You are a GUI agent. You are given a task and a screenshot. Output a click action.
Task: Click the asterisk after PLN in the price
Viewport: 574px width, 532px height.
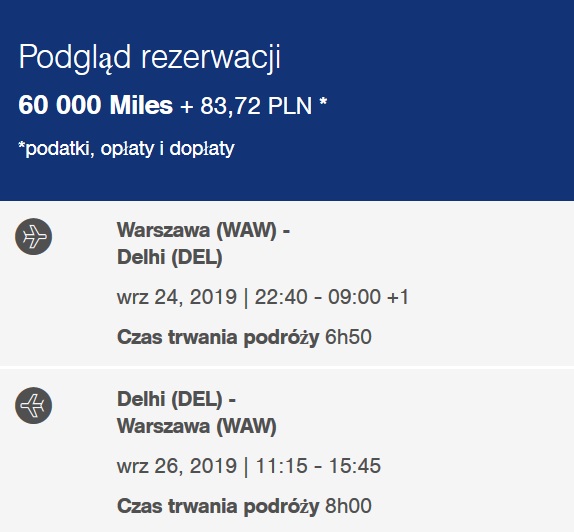click(323, 101)
